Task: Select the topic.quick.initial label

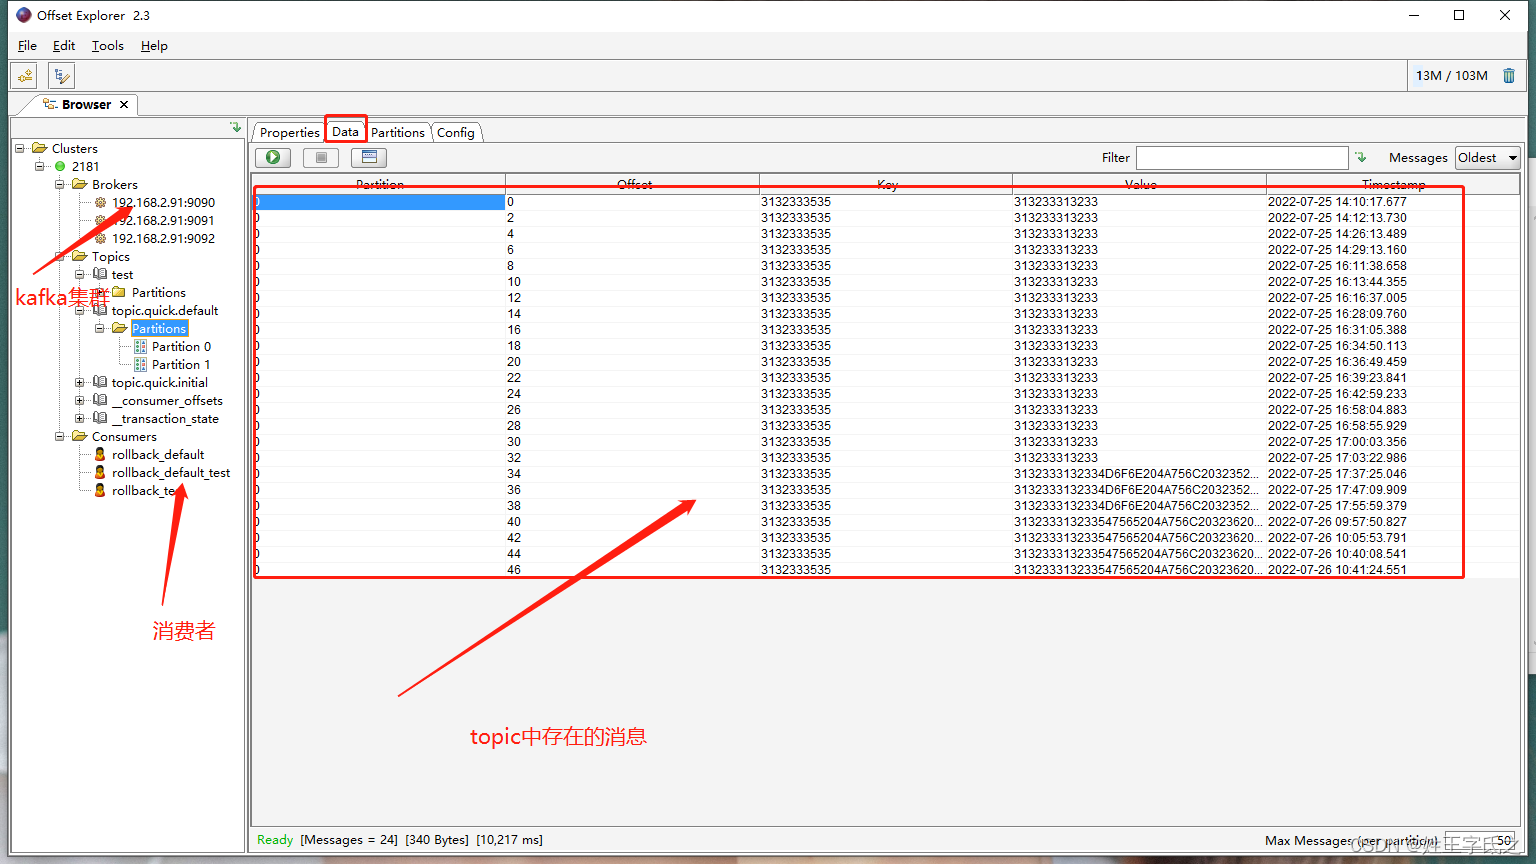Action: point(160,382)
